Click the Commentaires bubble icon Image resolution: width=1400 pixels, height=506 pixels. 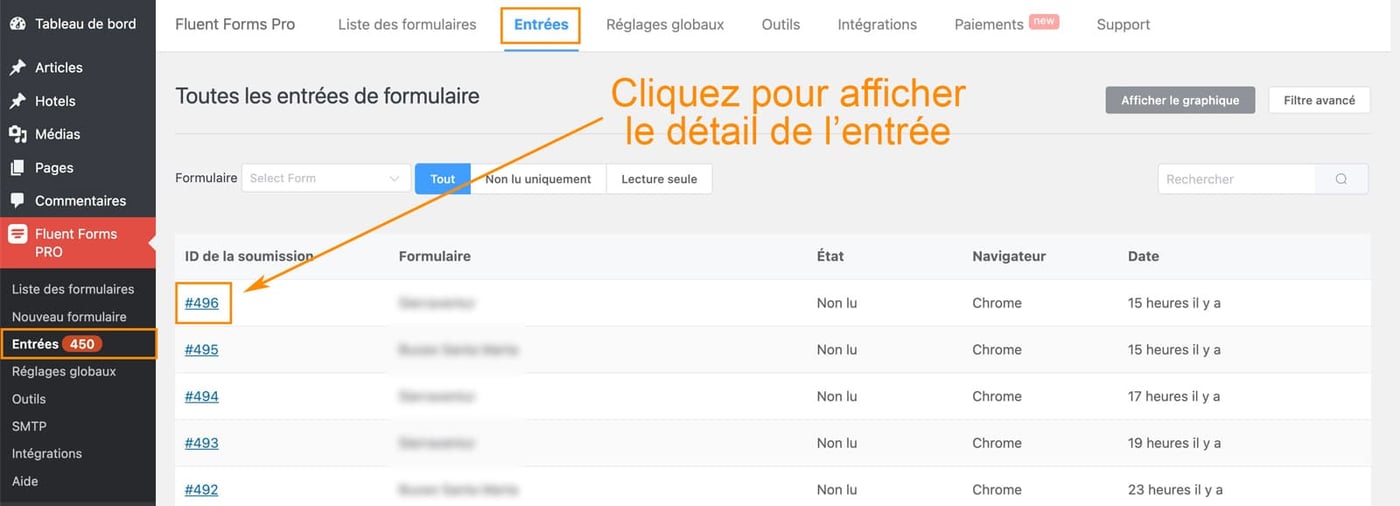pos(17,201)
